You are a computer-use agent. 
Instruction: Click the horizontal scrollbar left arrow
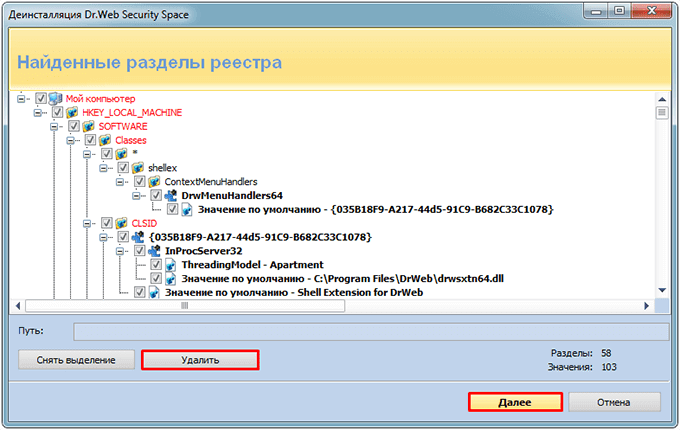(18, 306)
